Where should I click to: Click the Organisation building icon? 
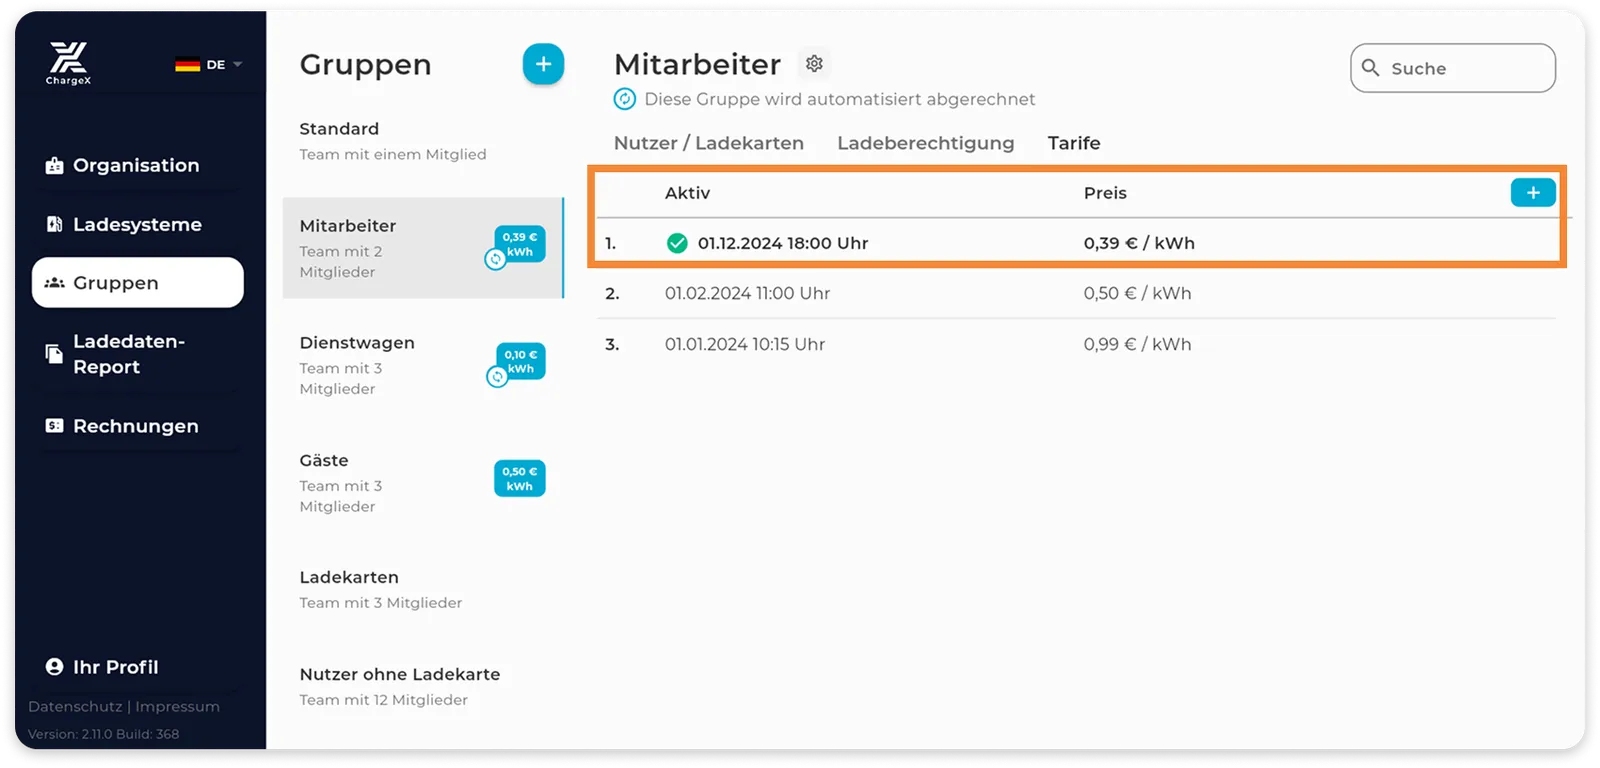pos(55,166)
